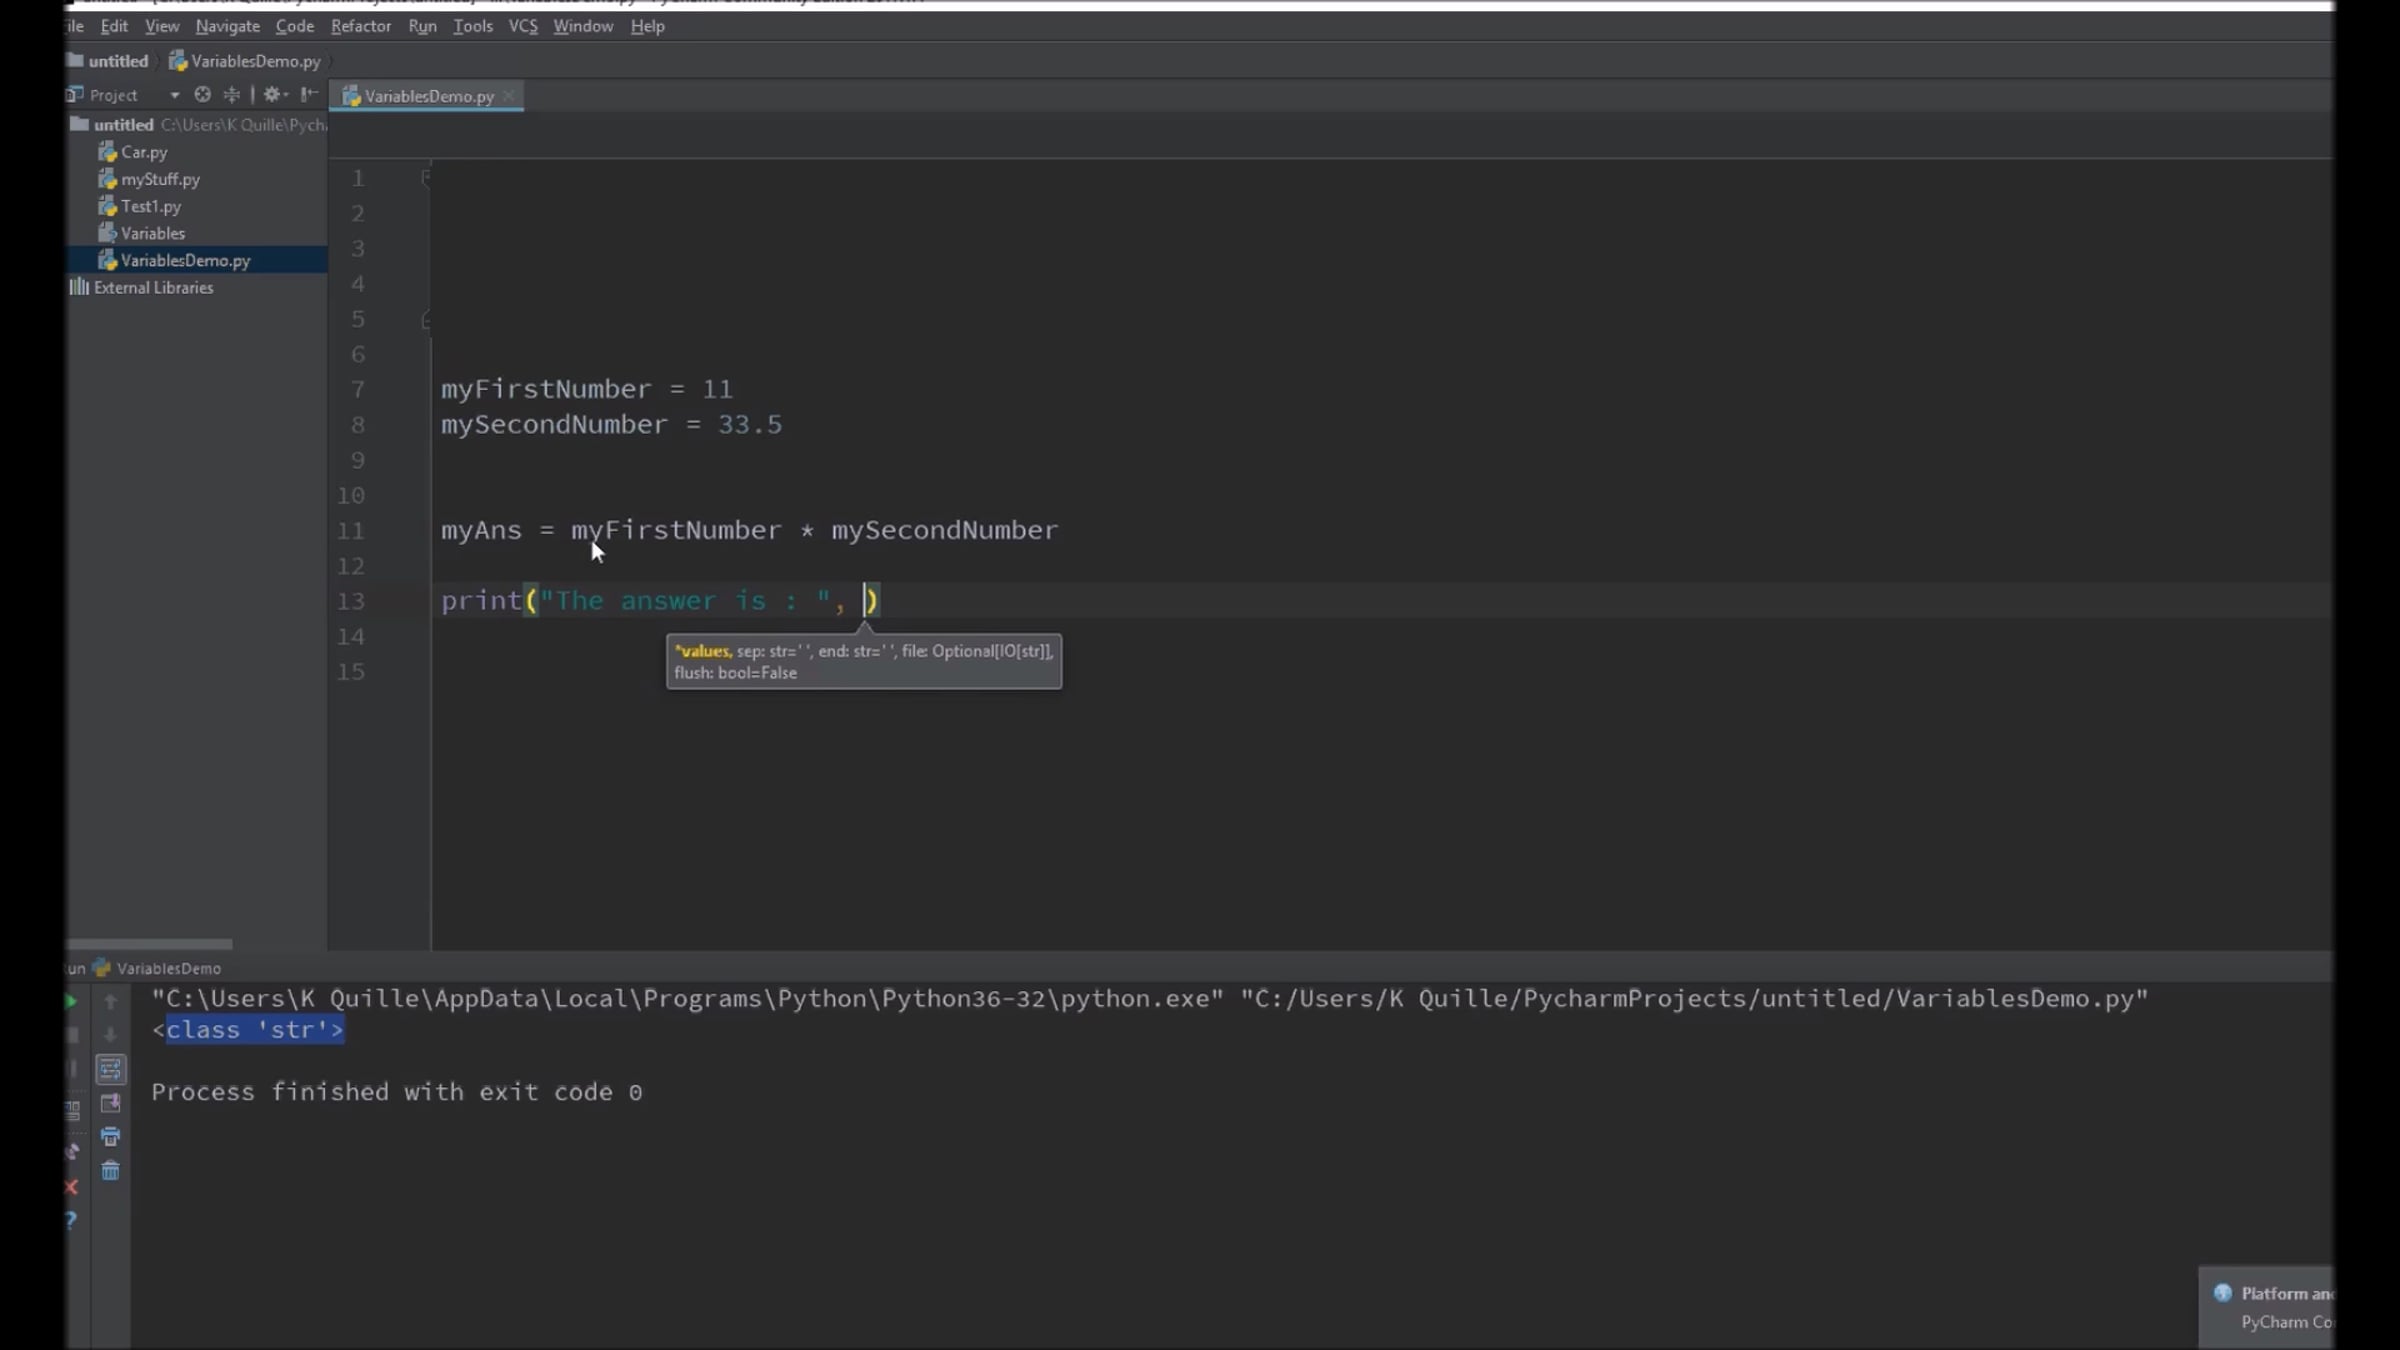Click the Print console output icon
Screen dimensions: 2400x1350
pyautogui.click(x=110, y=1137)
